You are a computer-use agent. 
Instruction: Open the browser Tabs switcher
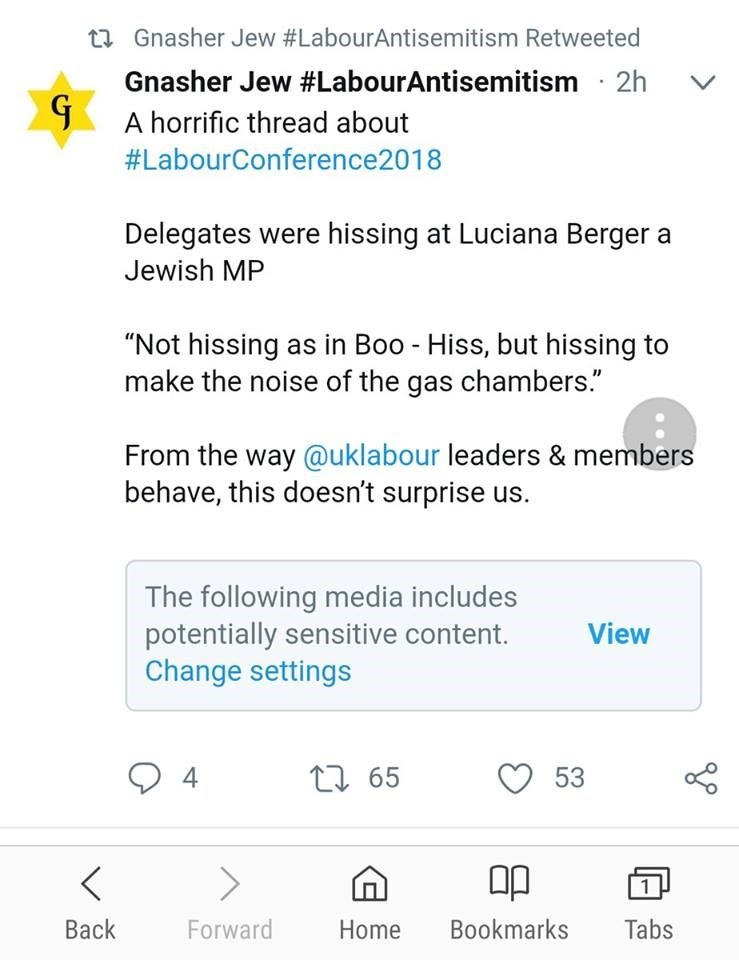[648, 883]
